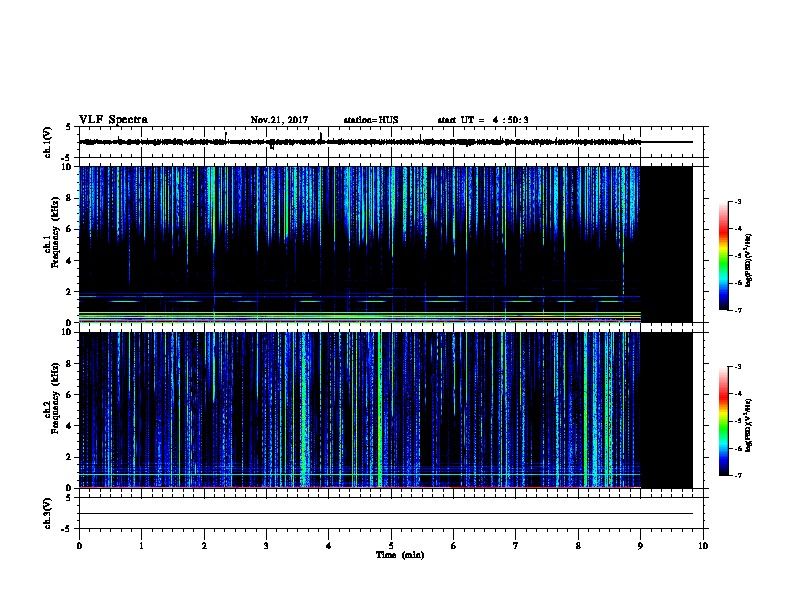This screenshot has width=792, height=612.
Task: Click the 'ch.1(V)' waveform axis label
Action: point(48,142)
